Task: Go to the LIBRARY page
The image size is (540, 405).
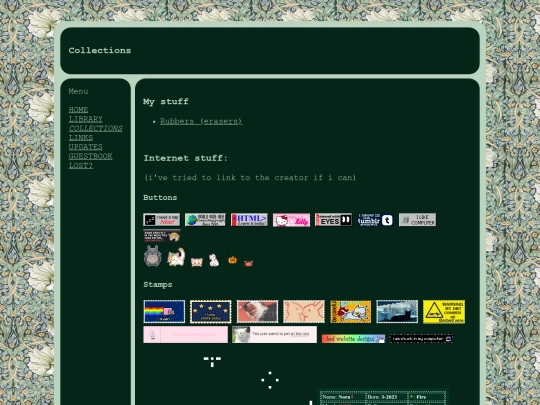Action: point(85,119)
